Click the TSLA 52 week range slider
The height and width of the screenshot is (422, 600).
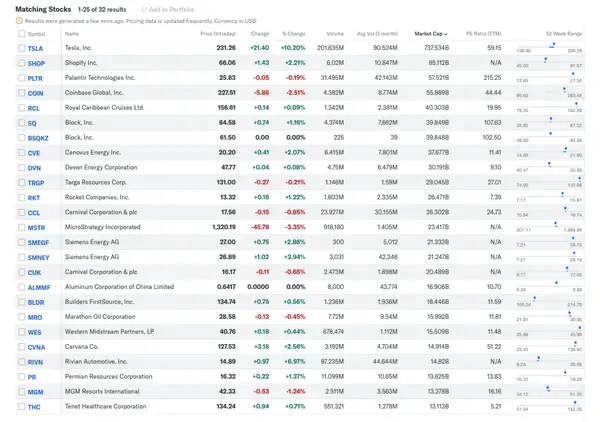tap(549, 48)
